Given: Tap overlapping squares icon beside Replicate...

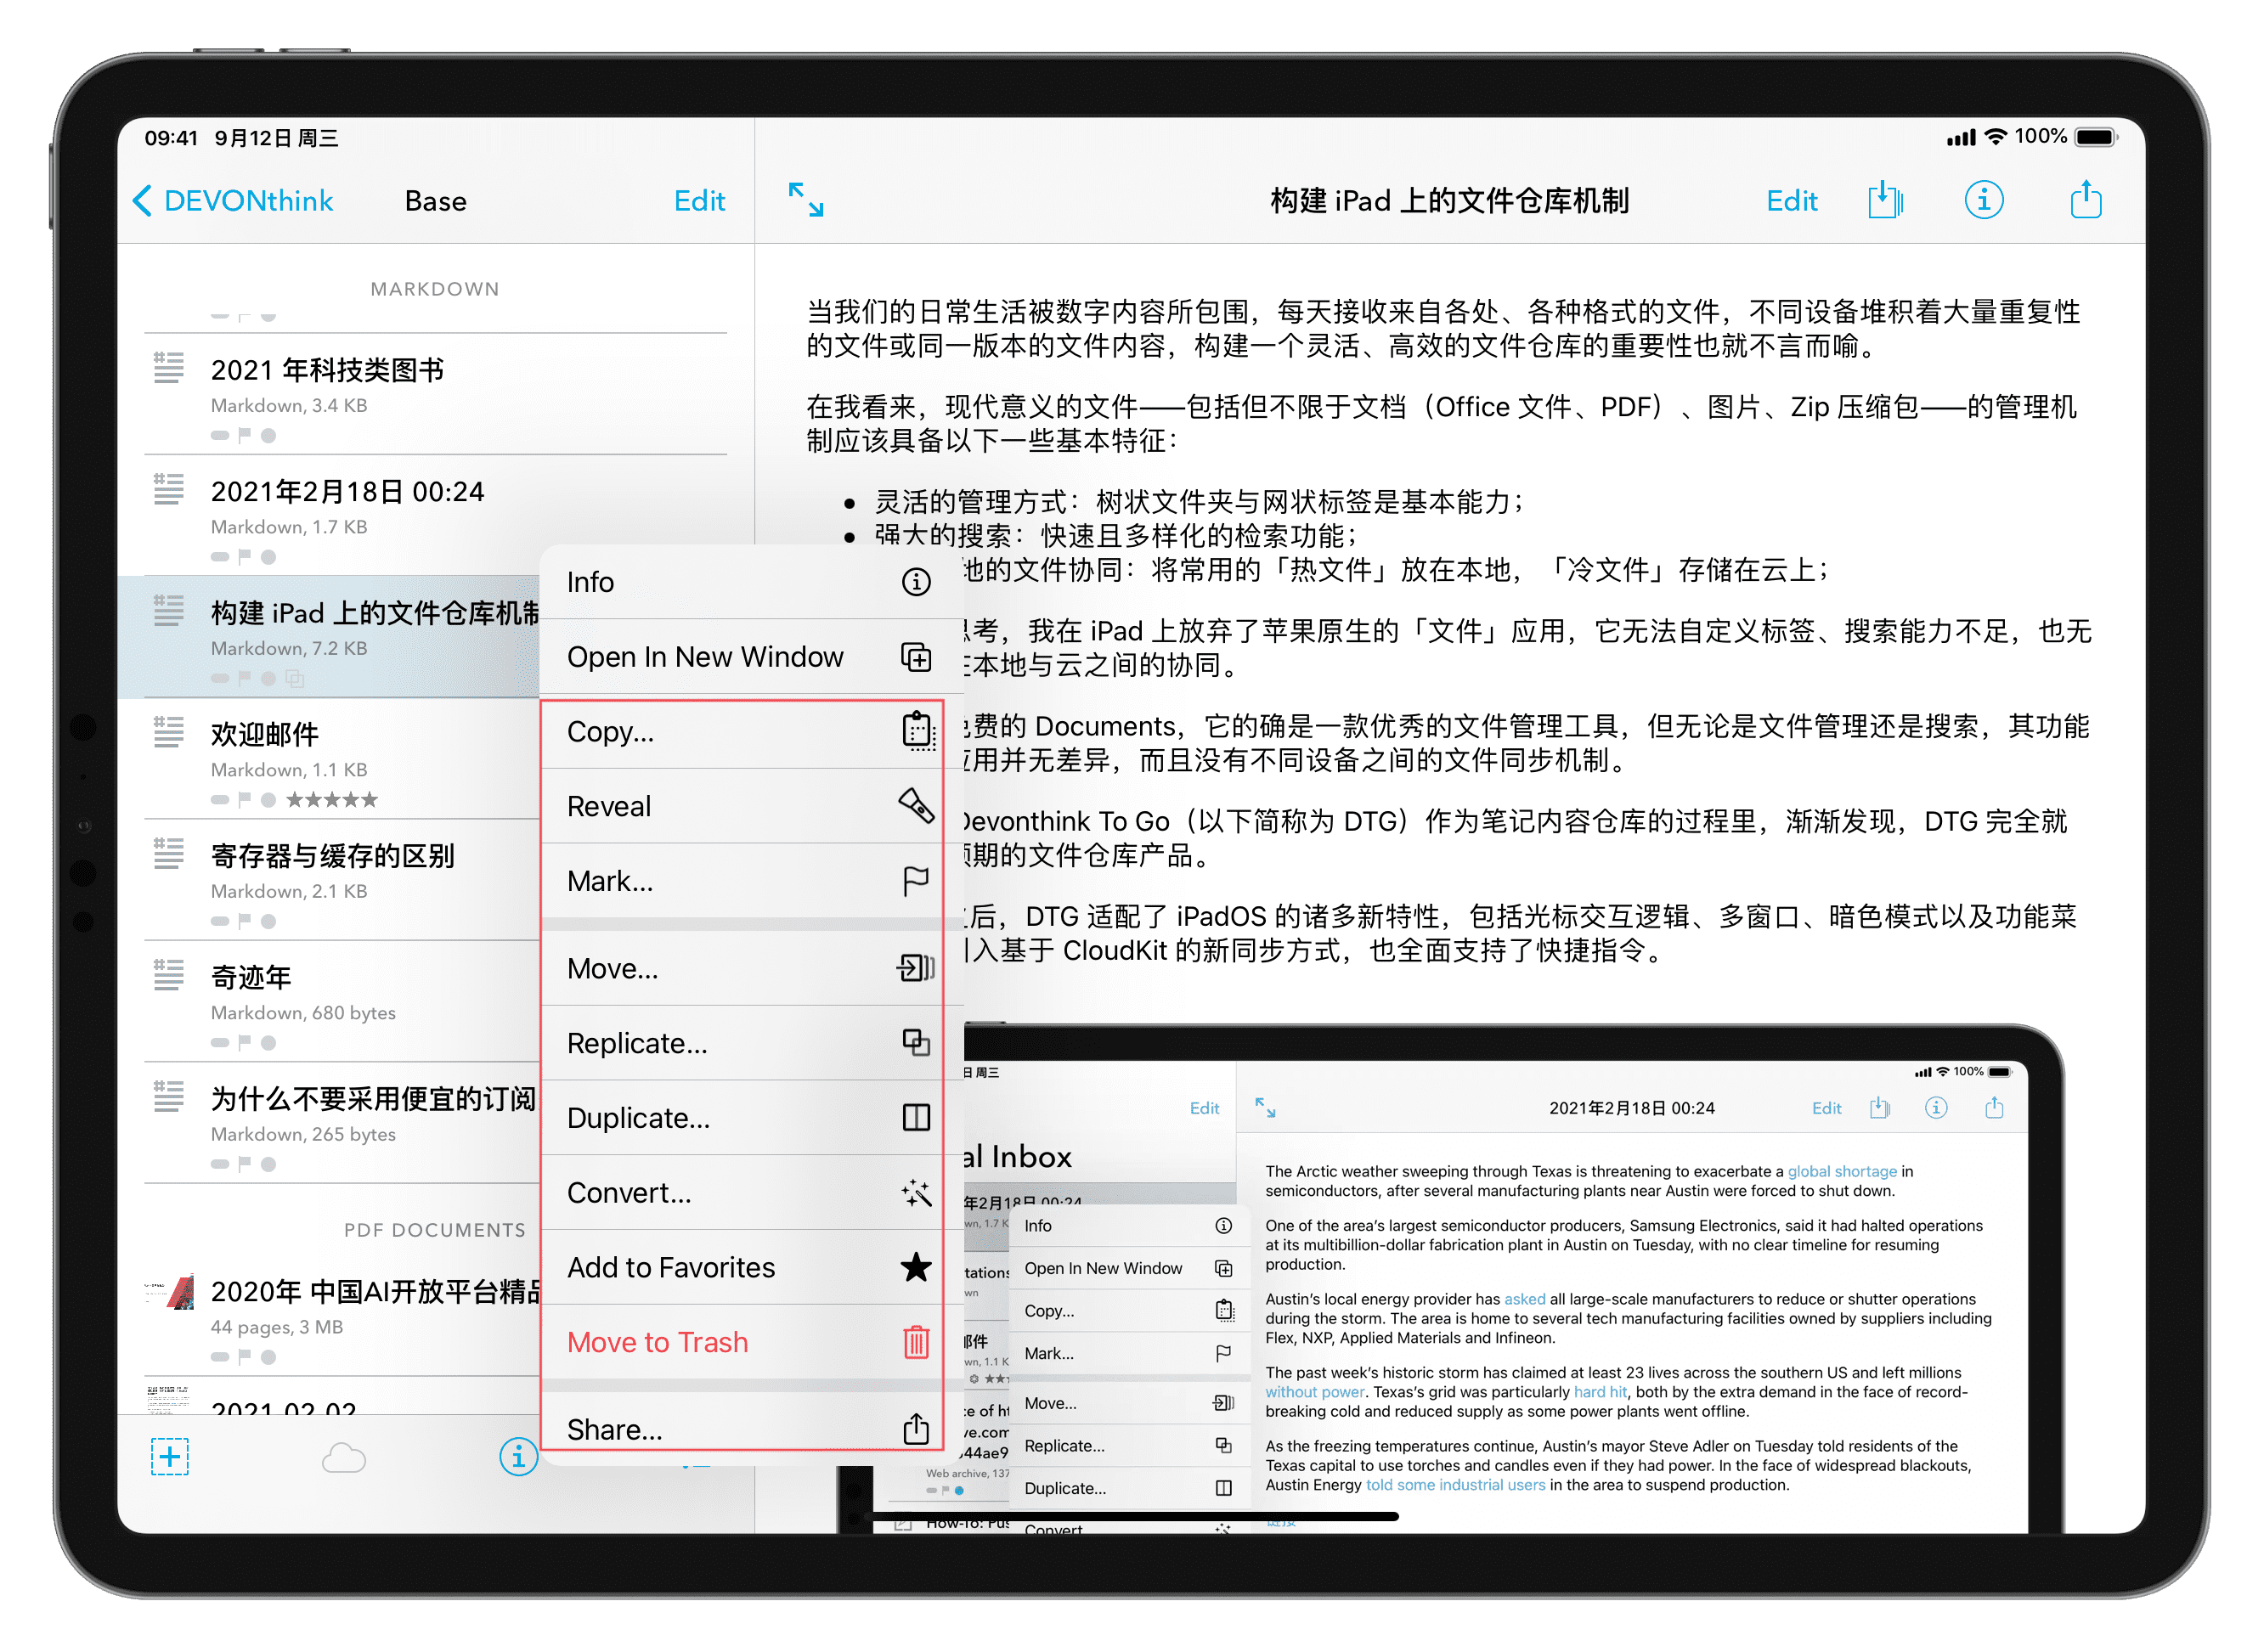Looking at the screenshot, I should click(915, 1042).
